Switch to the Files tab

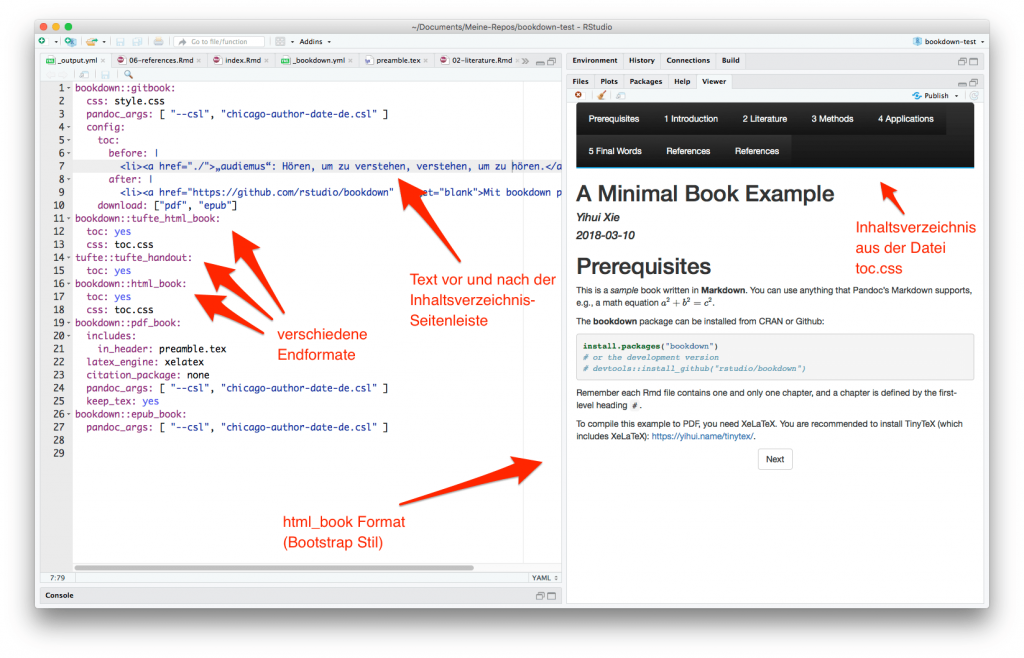coord(580,82)
